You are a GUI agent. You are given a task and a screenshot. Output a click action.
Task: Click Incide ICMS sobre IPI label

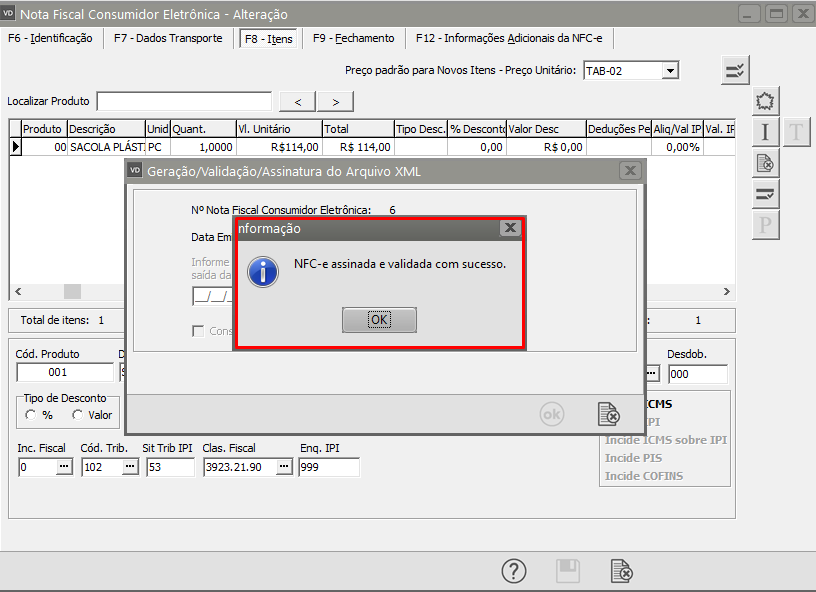point(666,440)
